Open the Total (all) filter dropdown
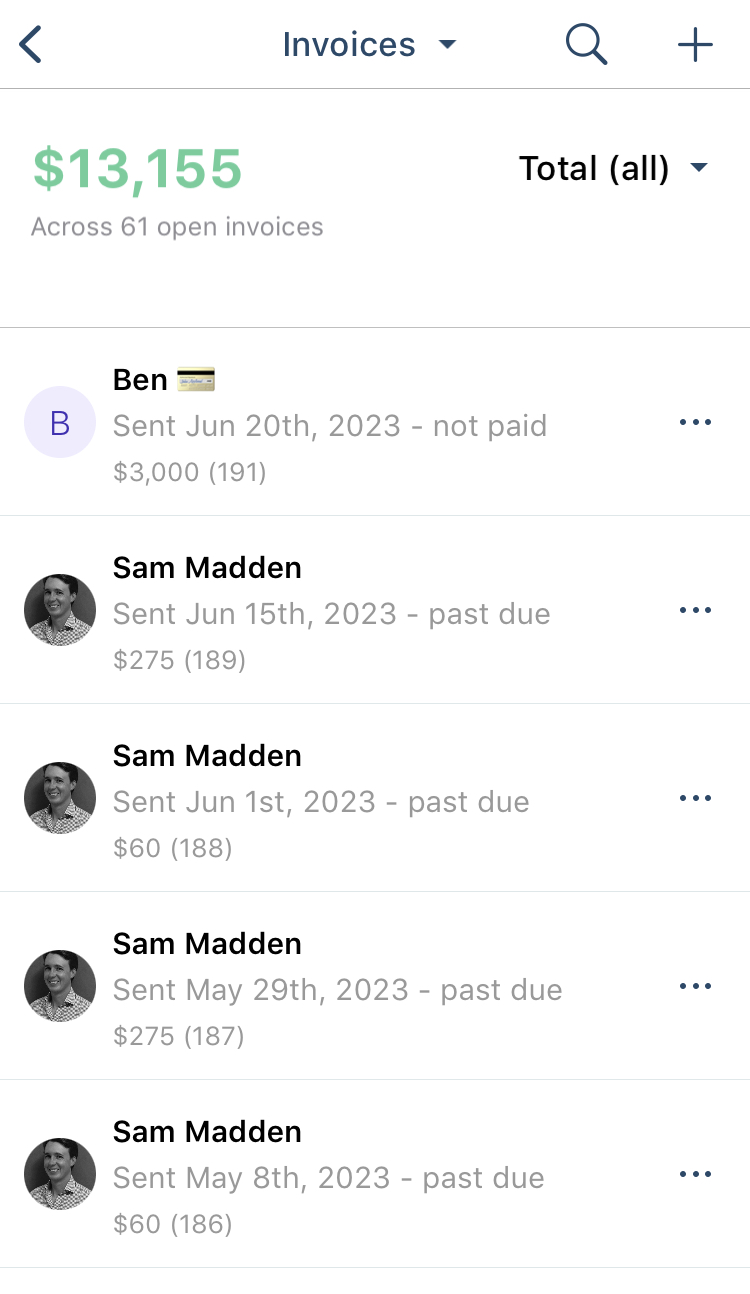Image resolution: width=750 pixels, height=1294 pixels. (x=613, y=168)
